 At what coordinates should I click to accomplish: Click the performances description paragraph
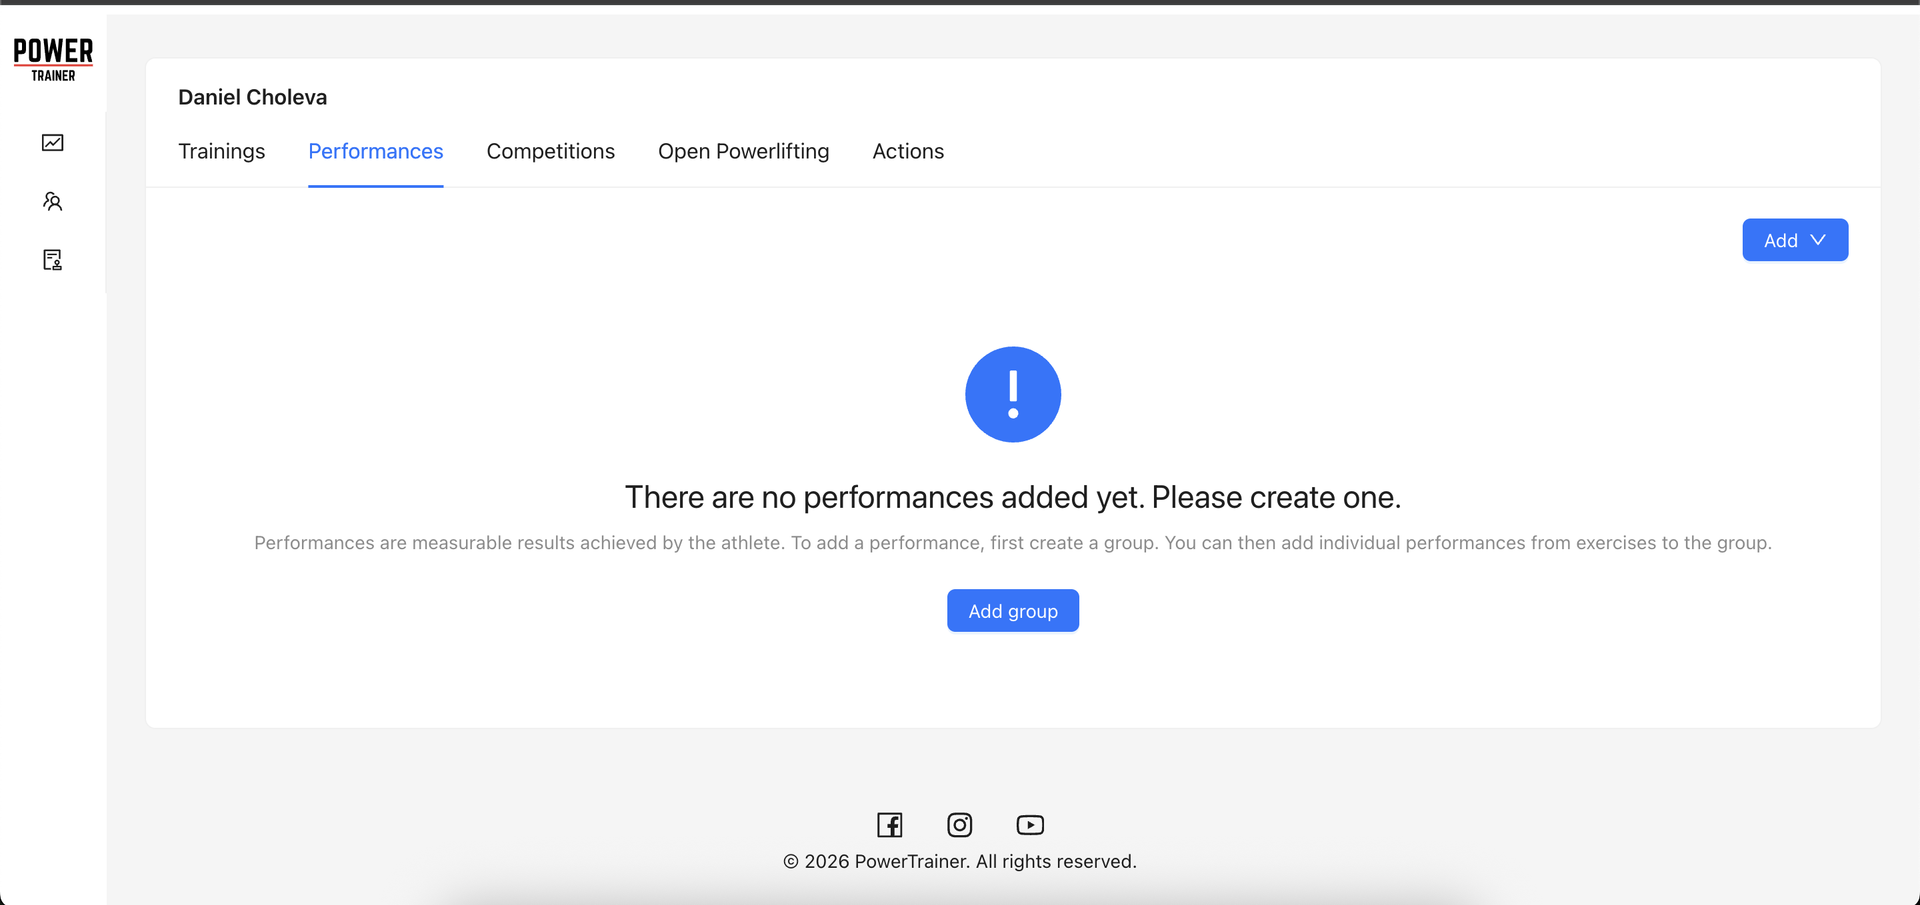coord(1012,543)
